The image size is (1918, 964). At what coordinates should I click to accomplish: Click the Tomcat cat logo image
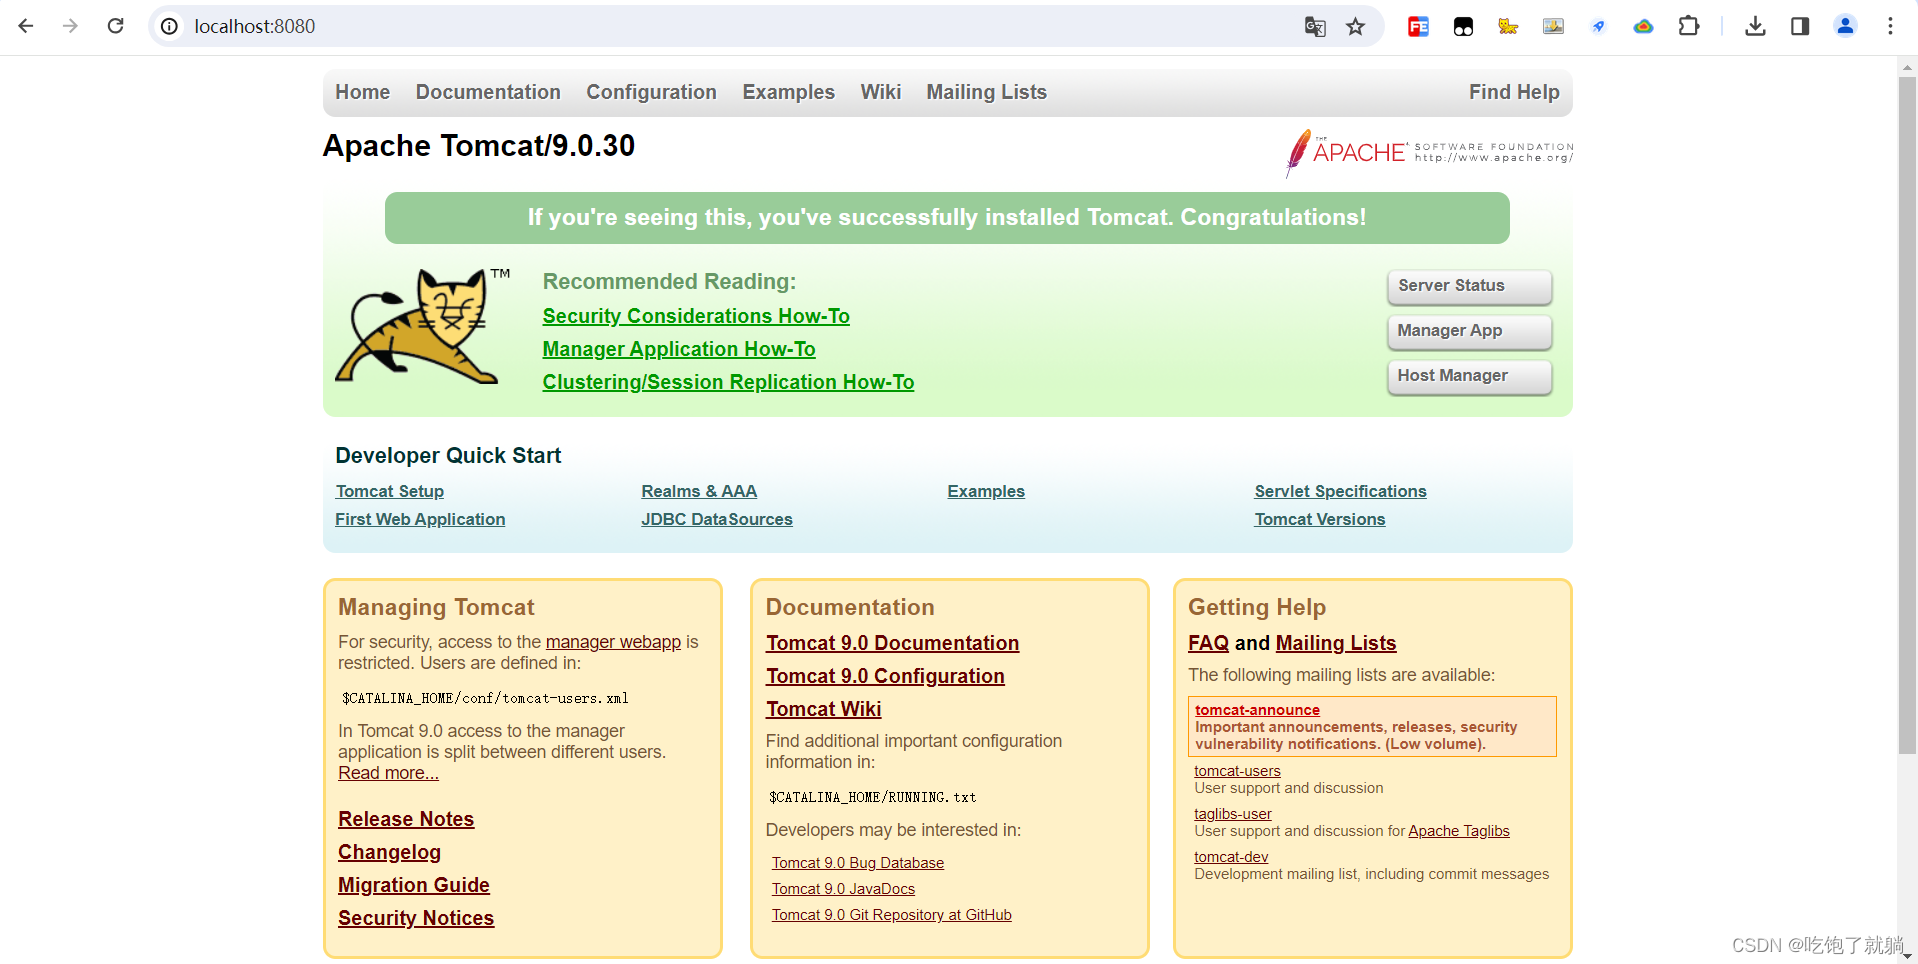coord(422,326)
